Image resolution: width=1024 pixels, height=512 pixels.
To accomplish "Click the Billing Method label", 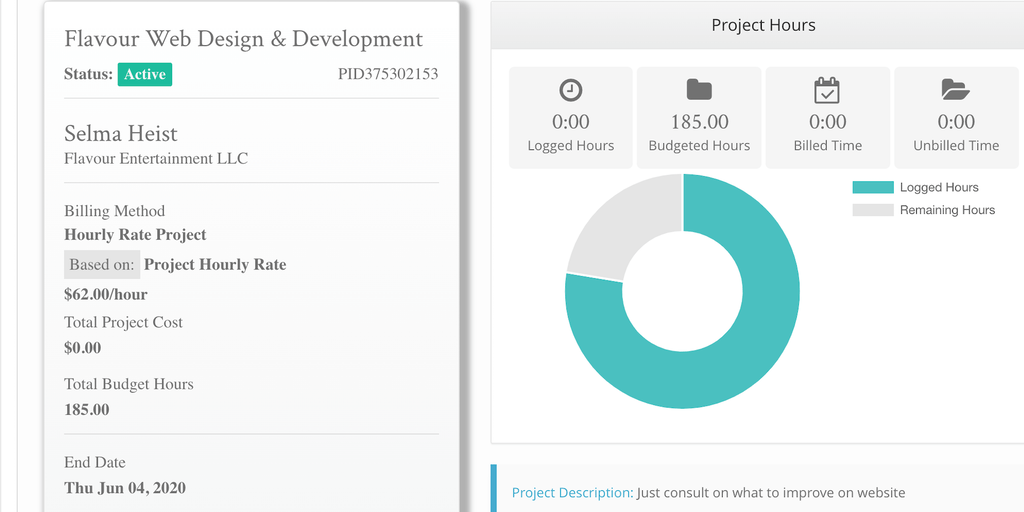I will [114, 211].
